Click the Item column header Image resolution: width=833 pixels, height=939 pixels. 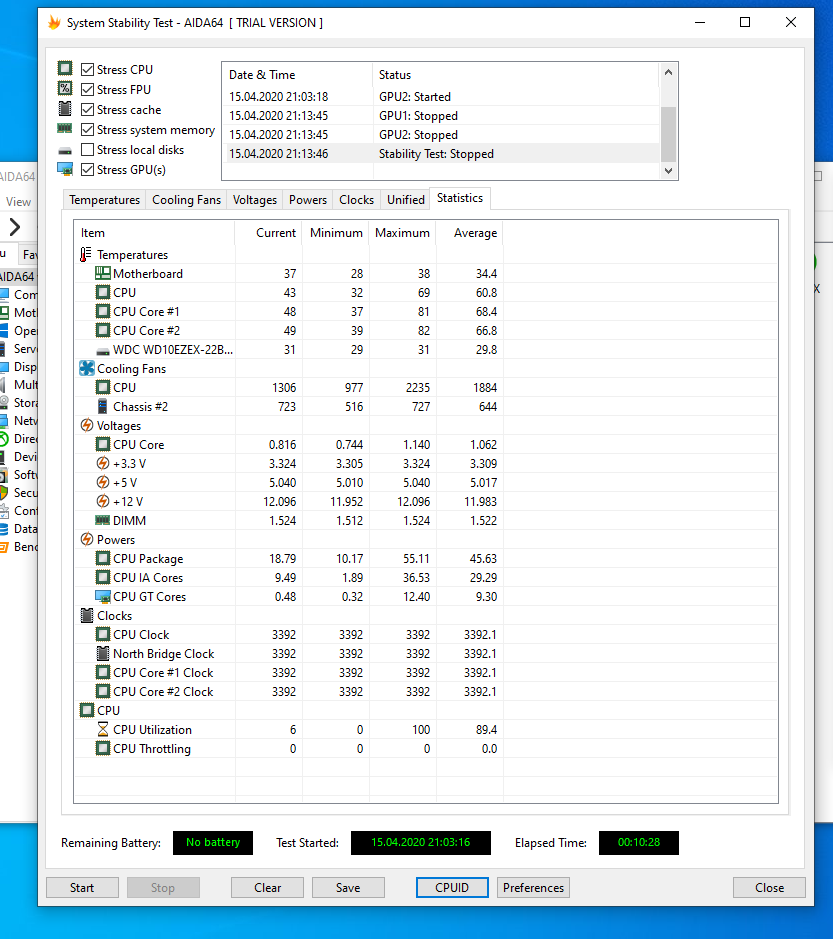tap(154, 233)
